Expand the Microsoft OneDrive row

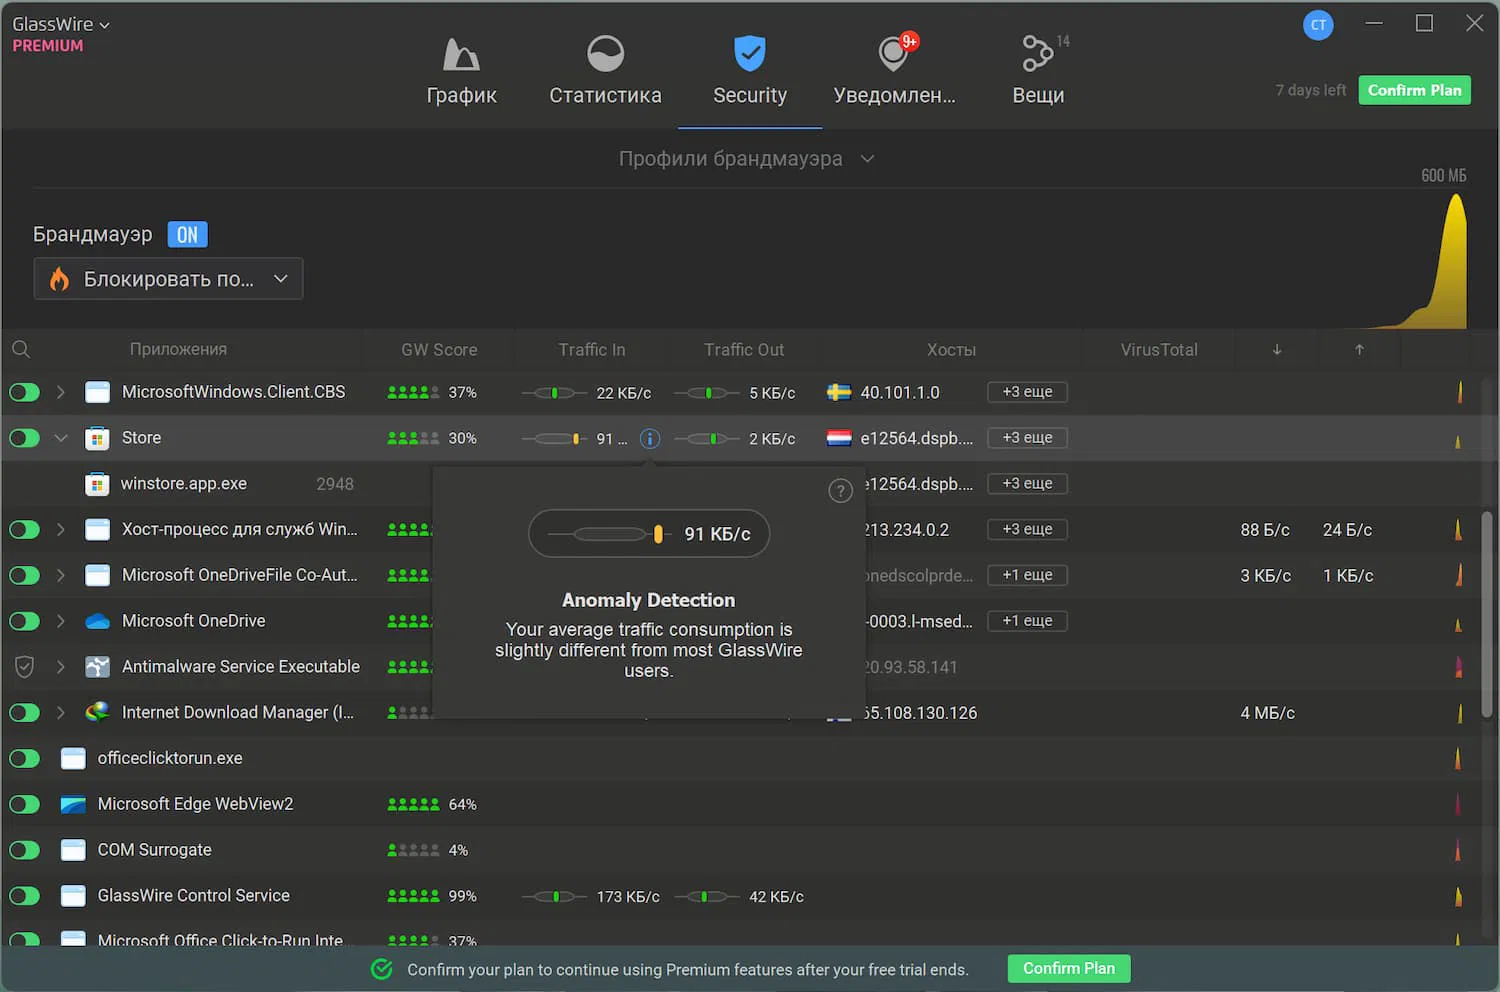pyautogui.click(x=61, y=621)
